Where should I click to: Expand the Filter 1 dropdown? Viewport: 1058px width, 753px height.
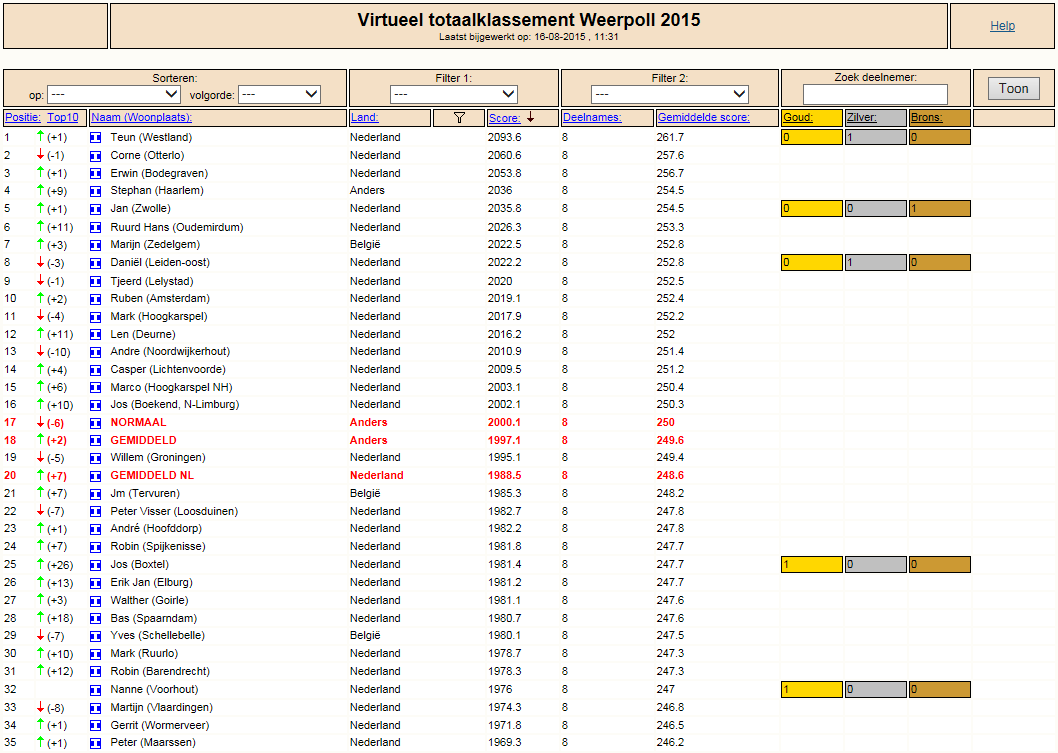(x=453, y=94)
